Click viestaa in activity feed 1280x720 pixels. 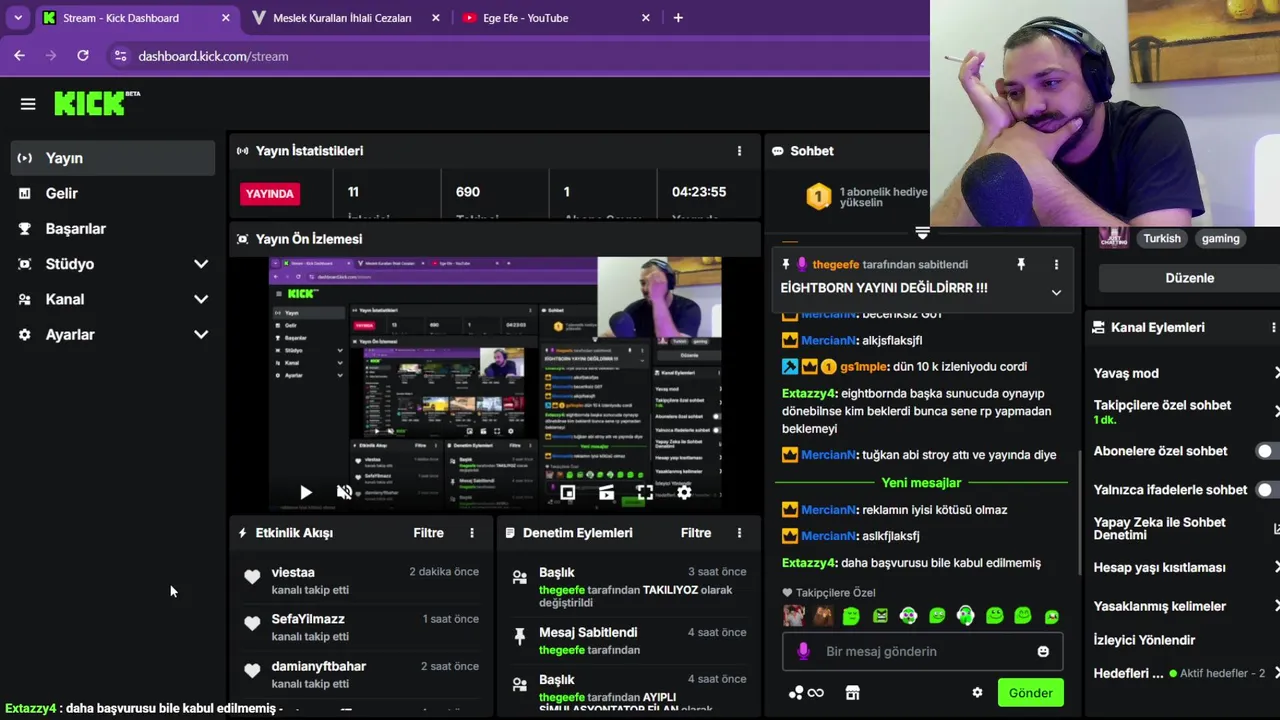293,572
